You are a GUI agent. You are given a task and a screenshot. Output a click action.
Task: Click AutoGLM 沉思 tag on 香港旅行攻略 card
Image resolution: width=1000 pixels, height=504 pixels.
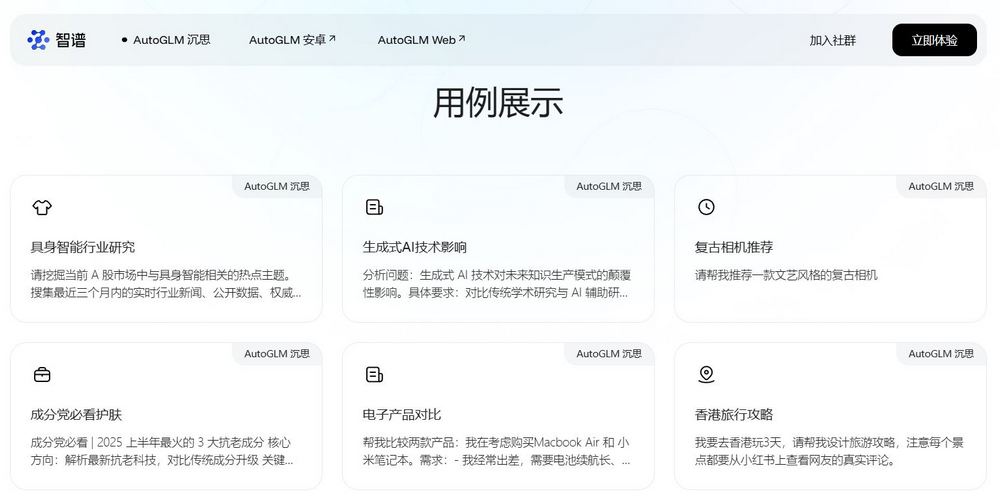(x=941, y=353)
